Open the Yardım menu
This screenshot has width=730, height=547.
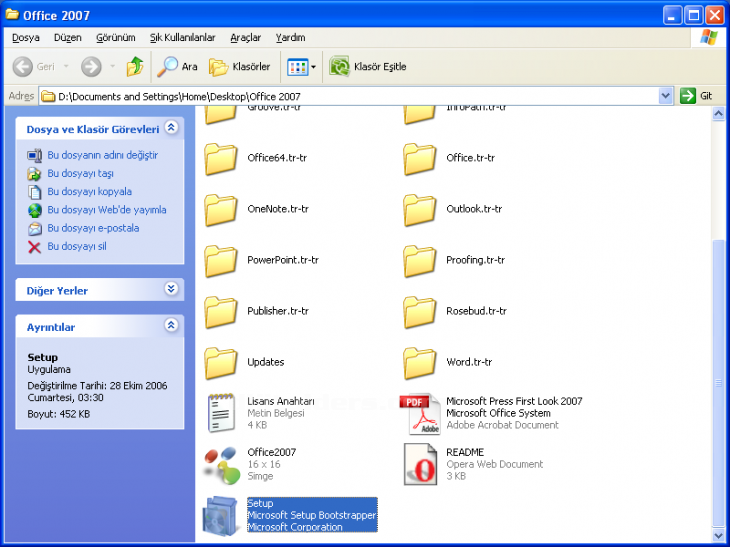click(x=291, y=37)
